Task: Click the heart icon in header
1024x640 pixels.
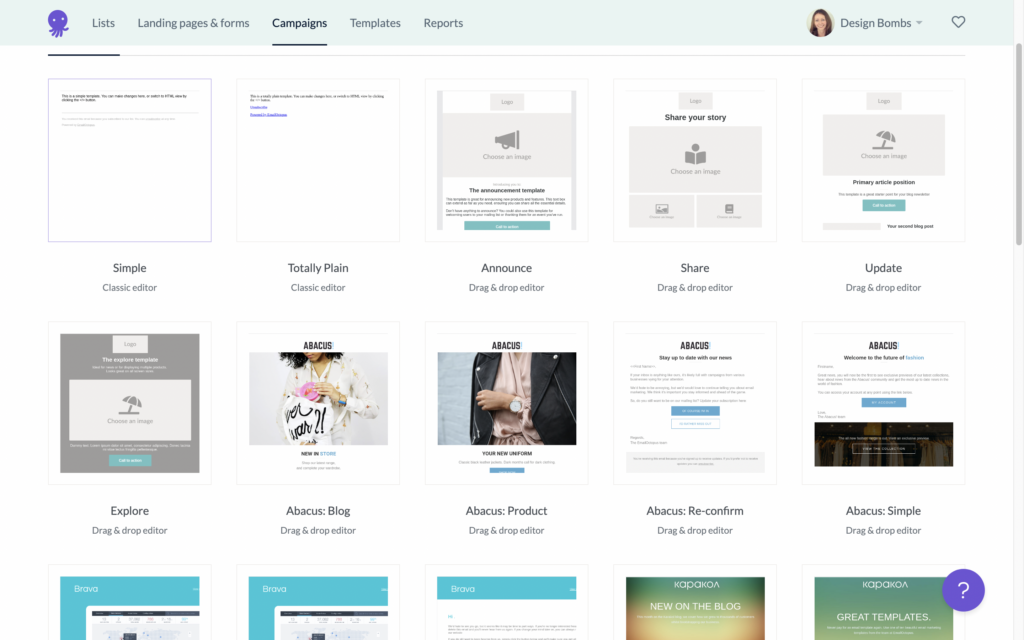Action: (x=958, y=22)
